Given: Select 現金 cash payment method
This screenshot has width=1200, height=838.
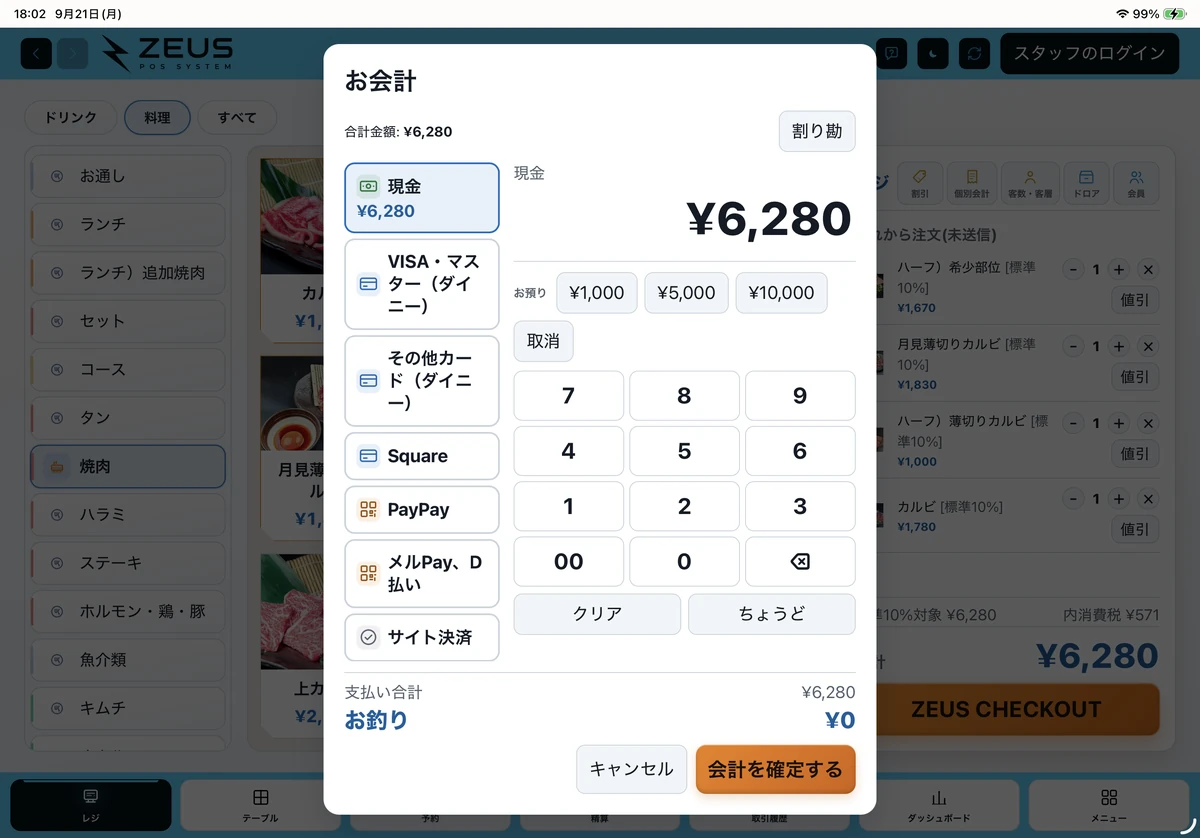Looking at the screenshot, I should pyautogui.click(x=422, y=198).
